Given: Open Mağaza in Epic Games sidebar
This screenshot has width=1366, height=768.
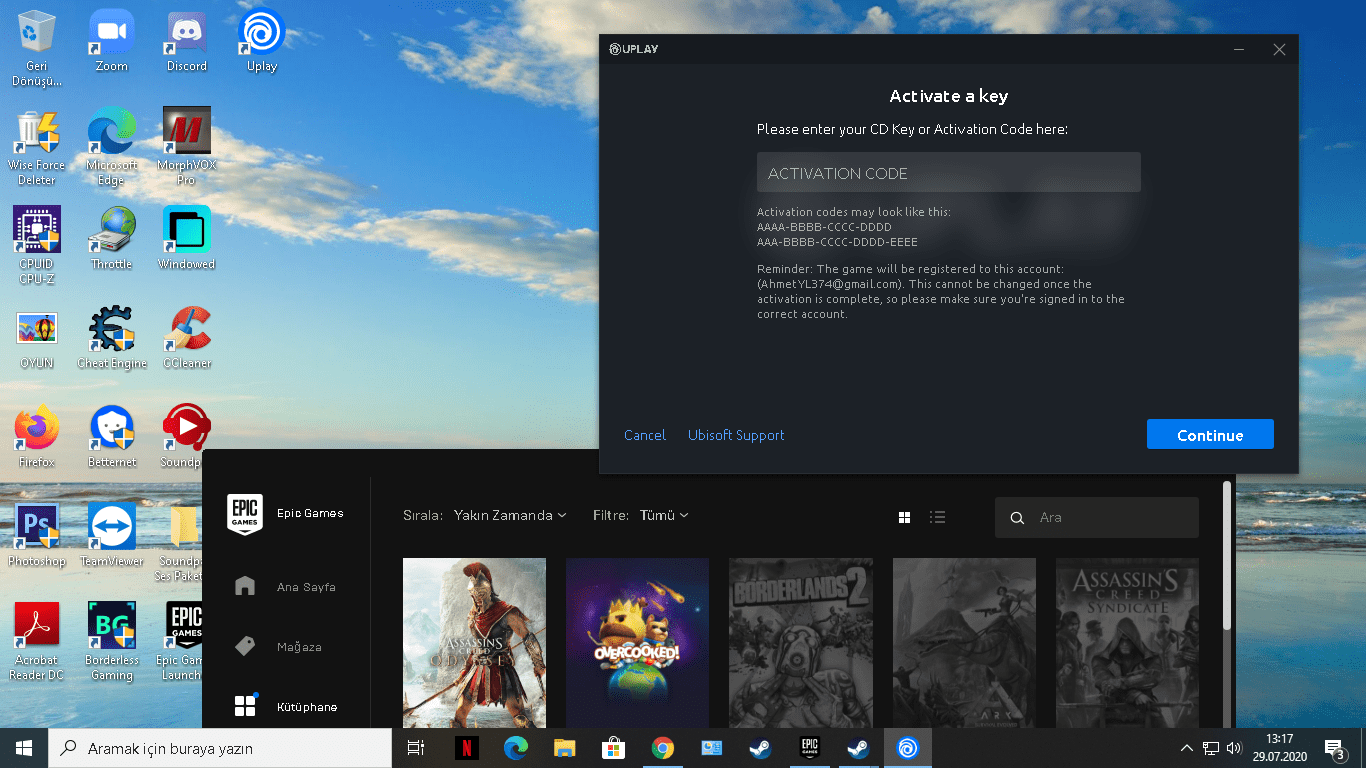Looking at the screenshot, I should (x=278, y=647).
